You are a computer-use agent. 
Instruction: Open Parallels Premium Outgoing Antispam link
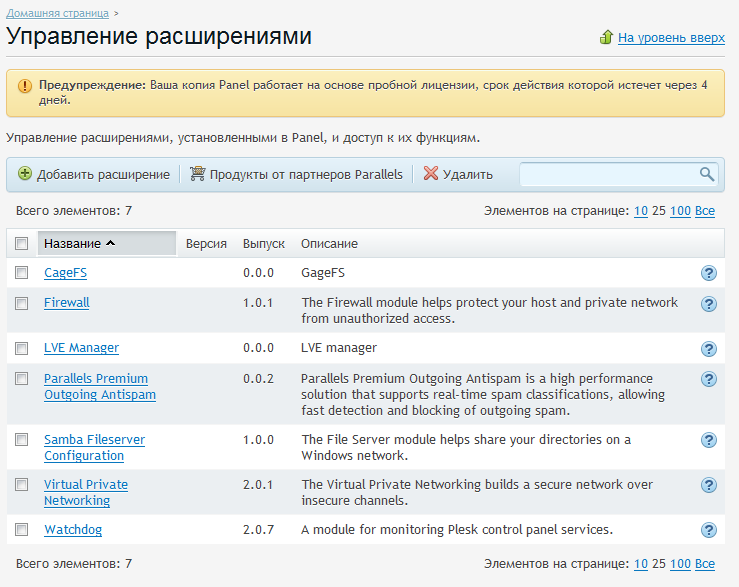(99, 387)
